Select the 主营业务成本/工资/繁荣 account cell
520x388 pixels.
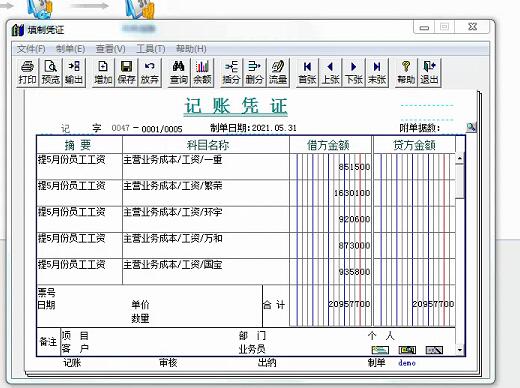point(206,193)
